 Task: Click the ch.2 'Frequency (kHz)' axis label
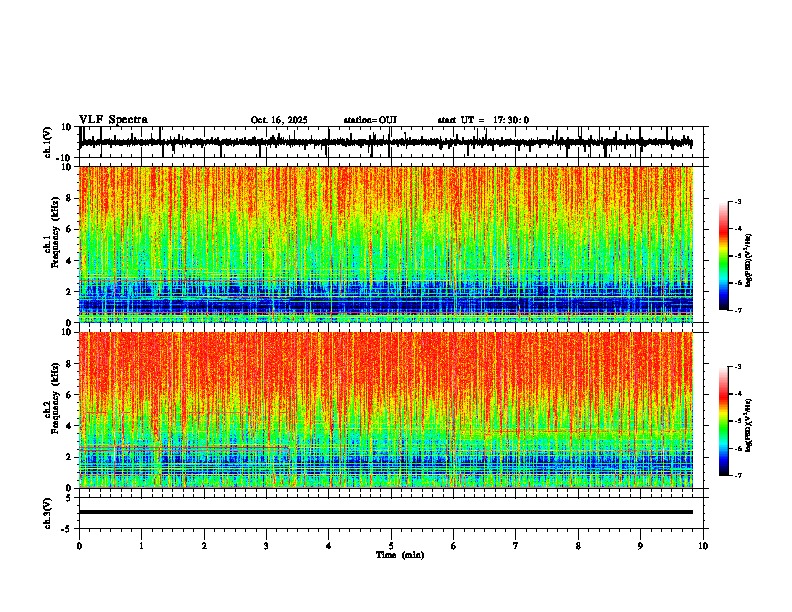(54, 398)
